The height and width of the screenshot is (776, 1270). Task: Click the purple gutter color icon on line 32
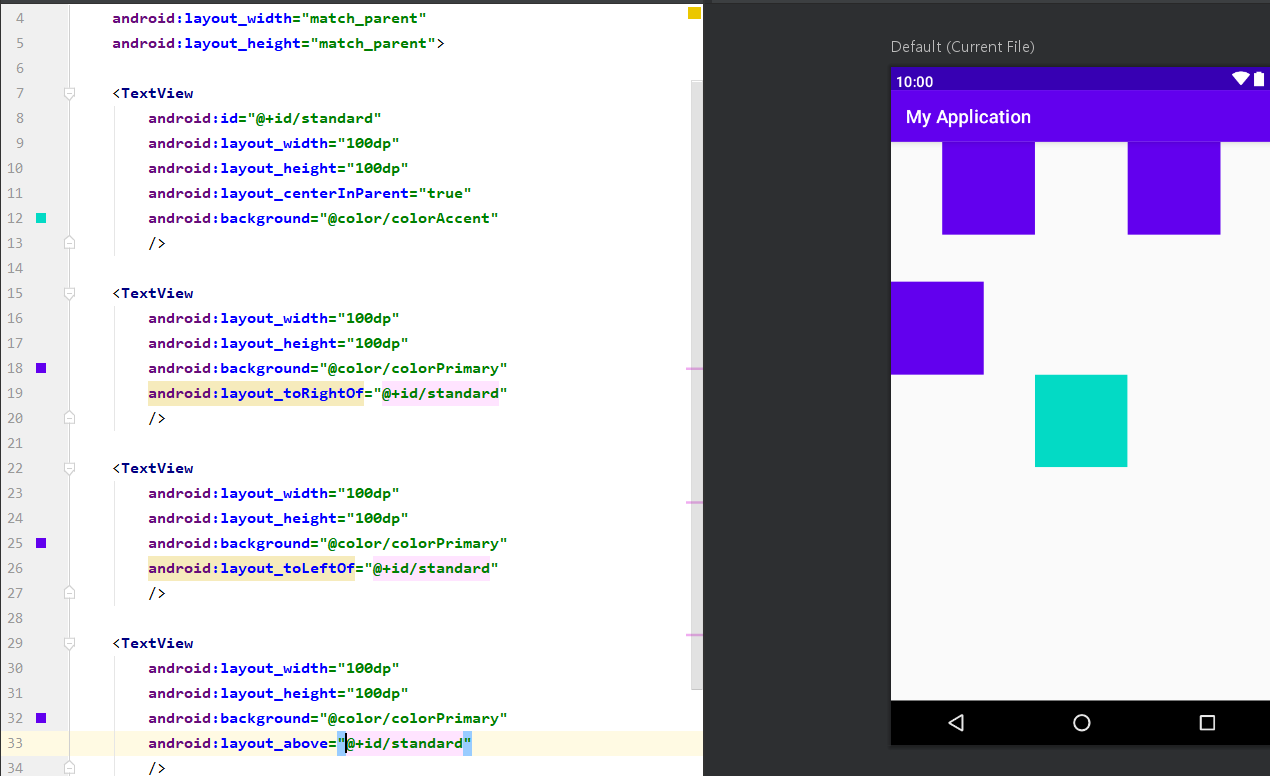click(x=41, y=718)
